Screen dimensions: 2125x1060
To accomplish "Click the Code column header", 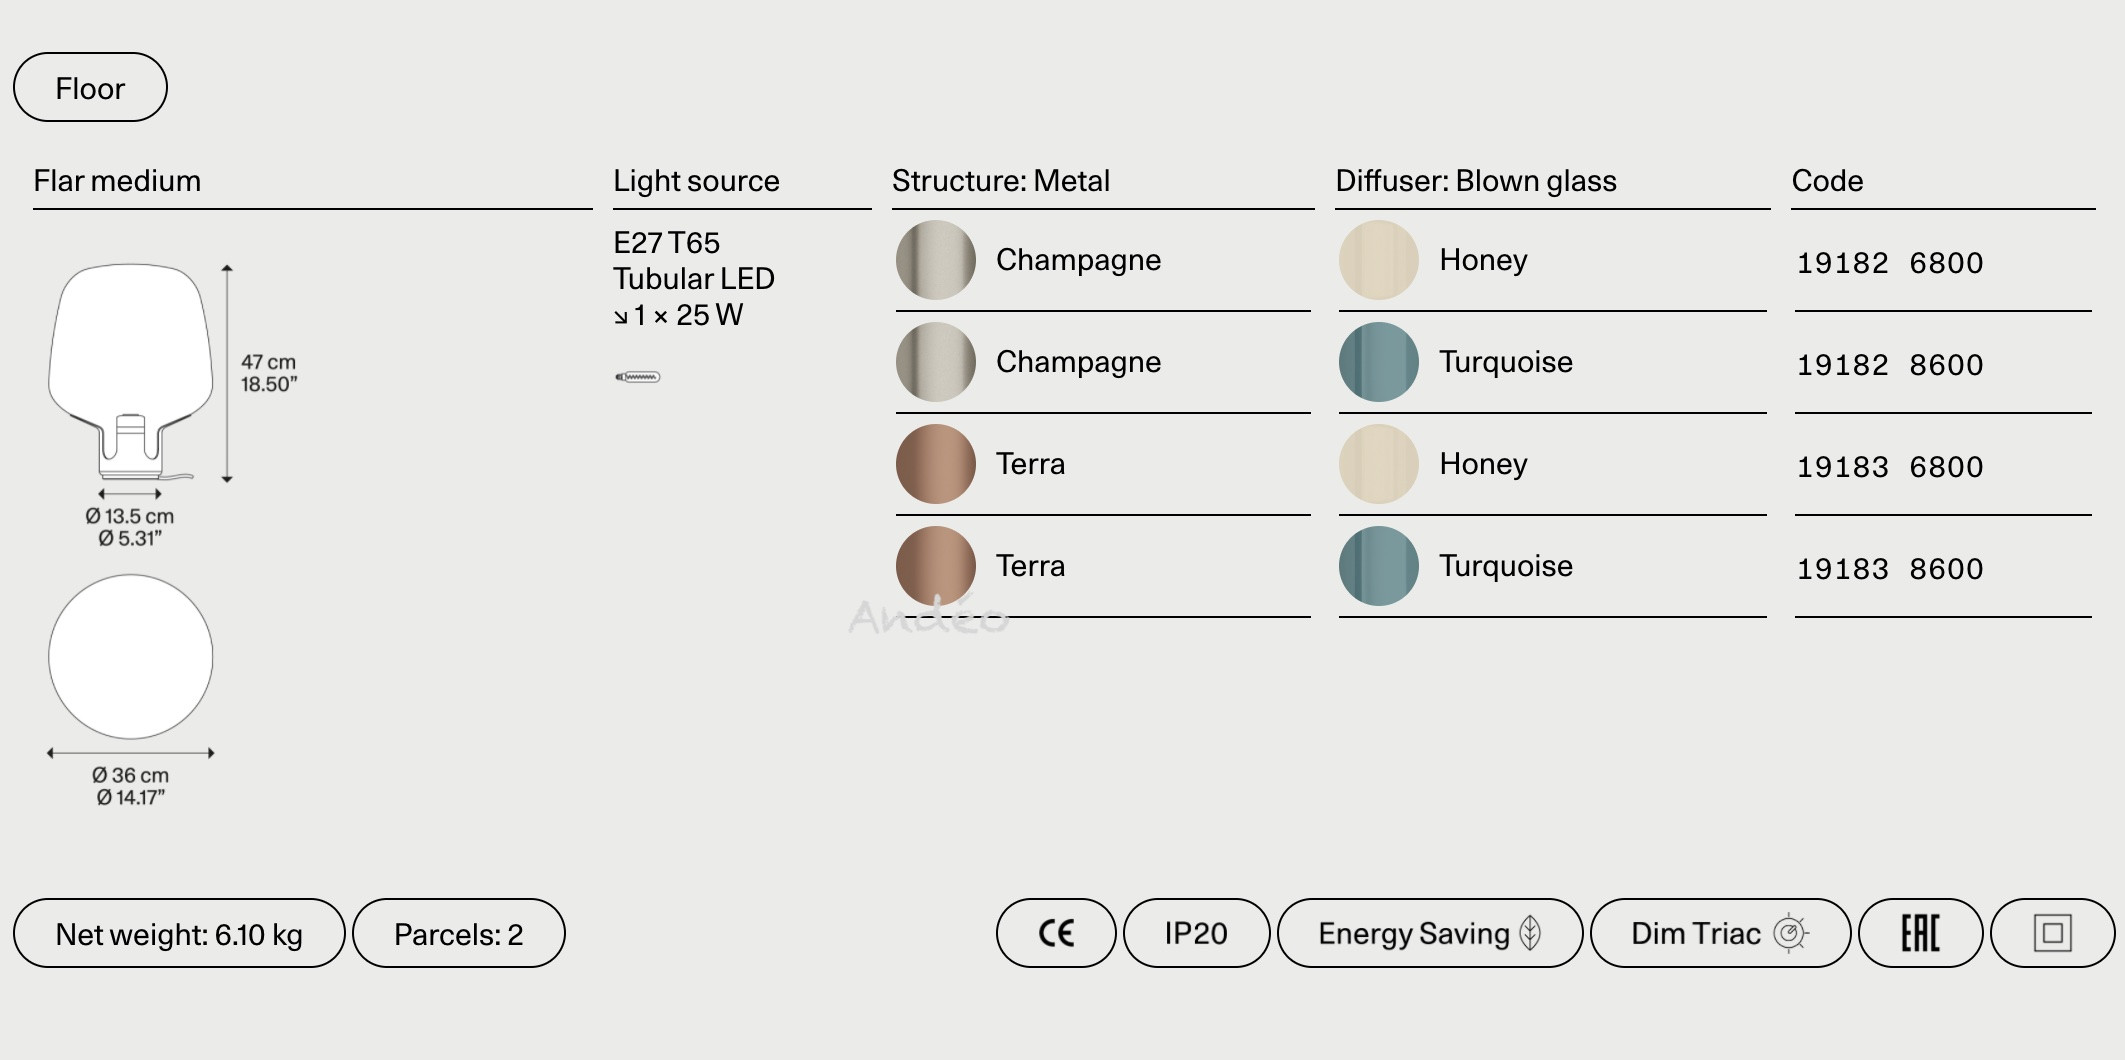I will 1827,181.
